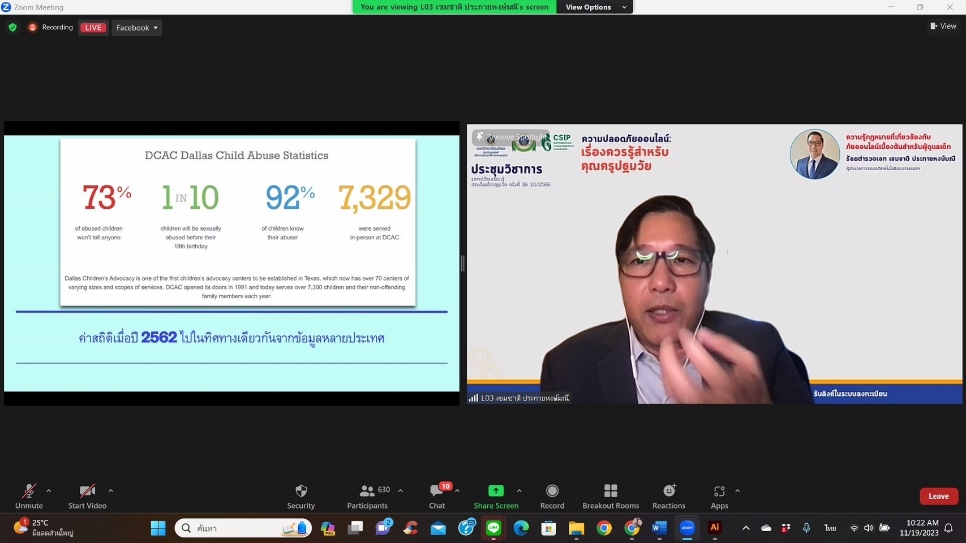Expand the arrow next to Participants
This screenshot has height=543, width=966.
click(400, 491)
